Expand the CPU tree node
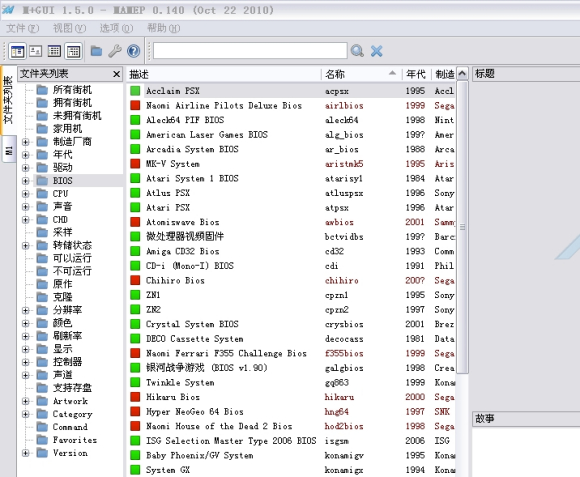580x477 pixels. tap(26, 194)
